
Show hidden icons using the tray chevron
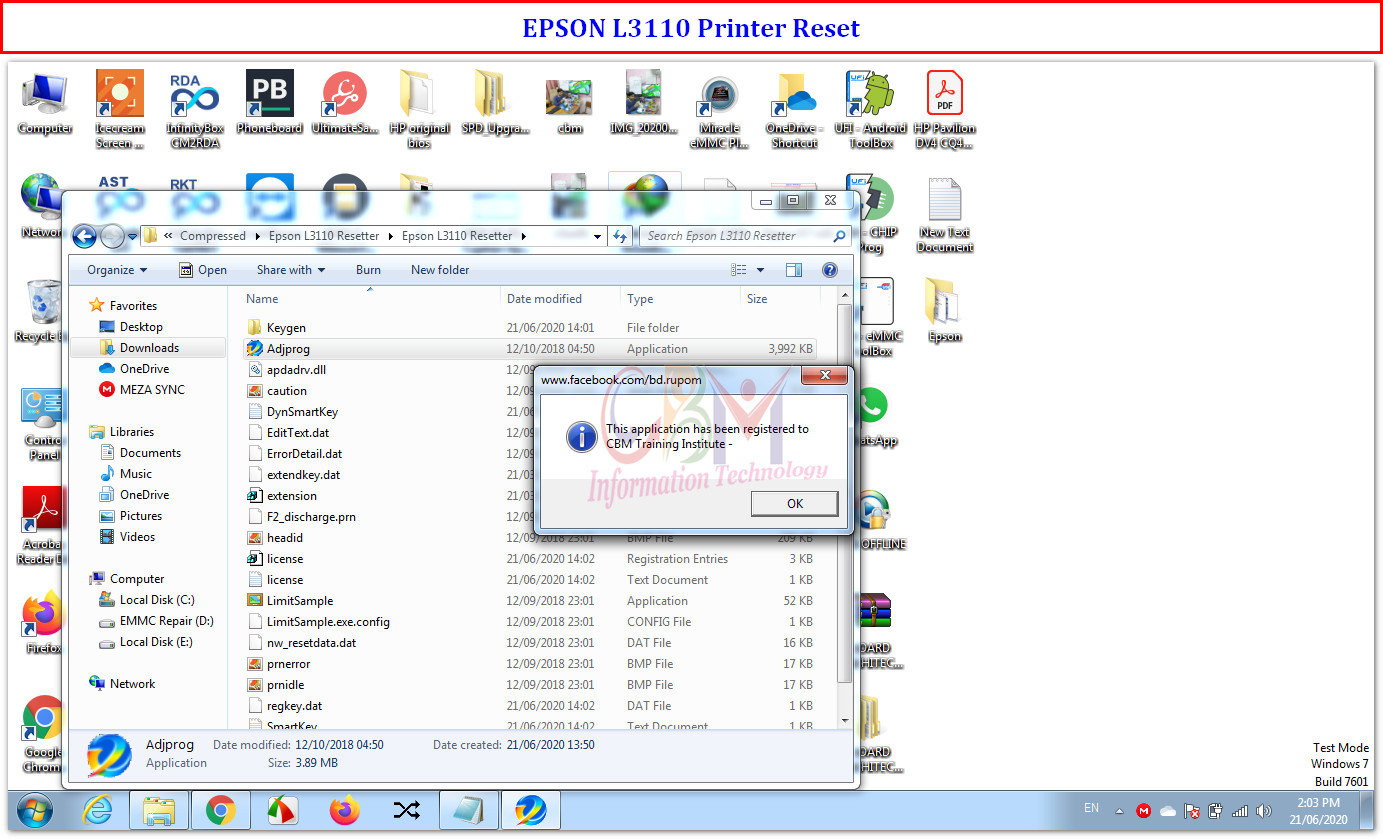click(1118, 810)
